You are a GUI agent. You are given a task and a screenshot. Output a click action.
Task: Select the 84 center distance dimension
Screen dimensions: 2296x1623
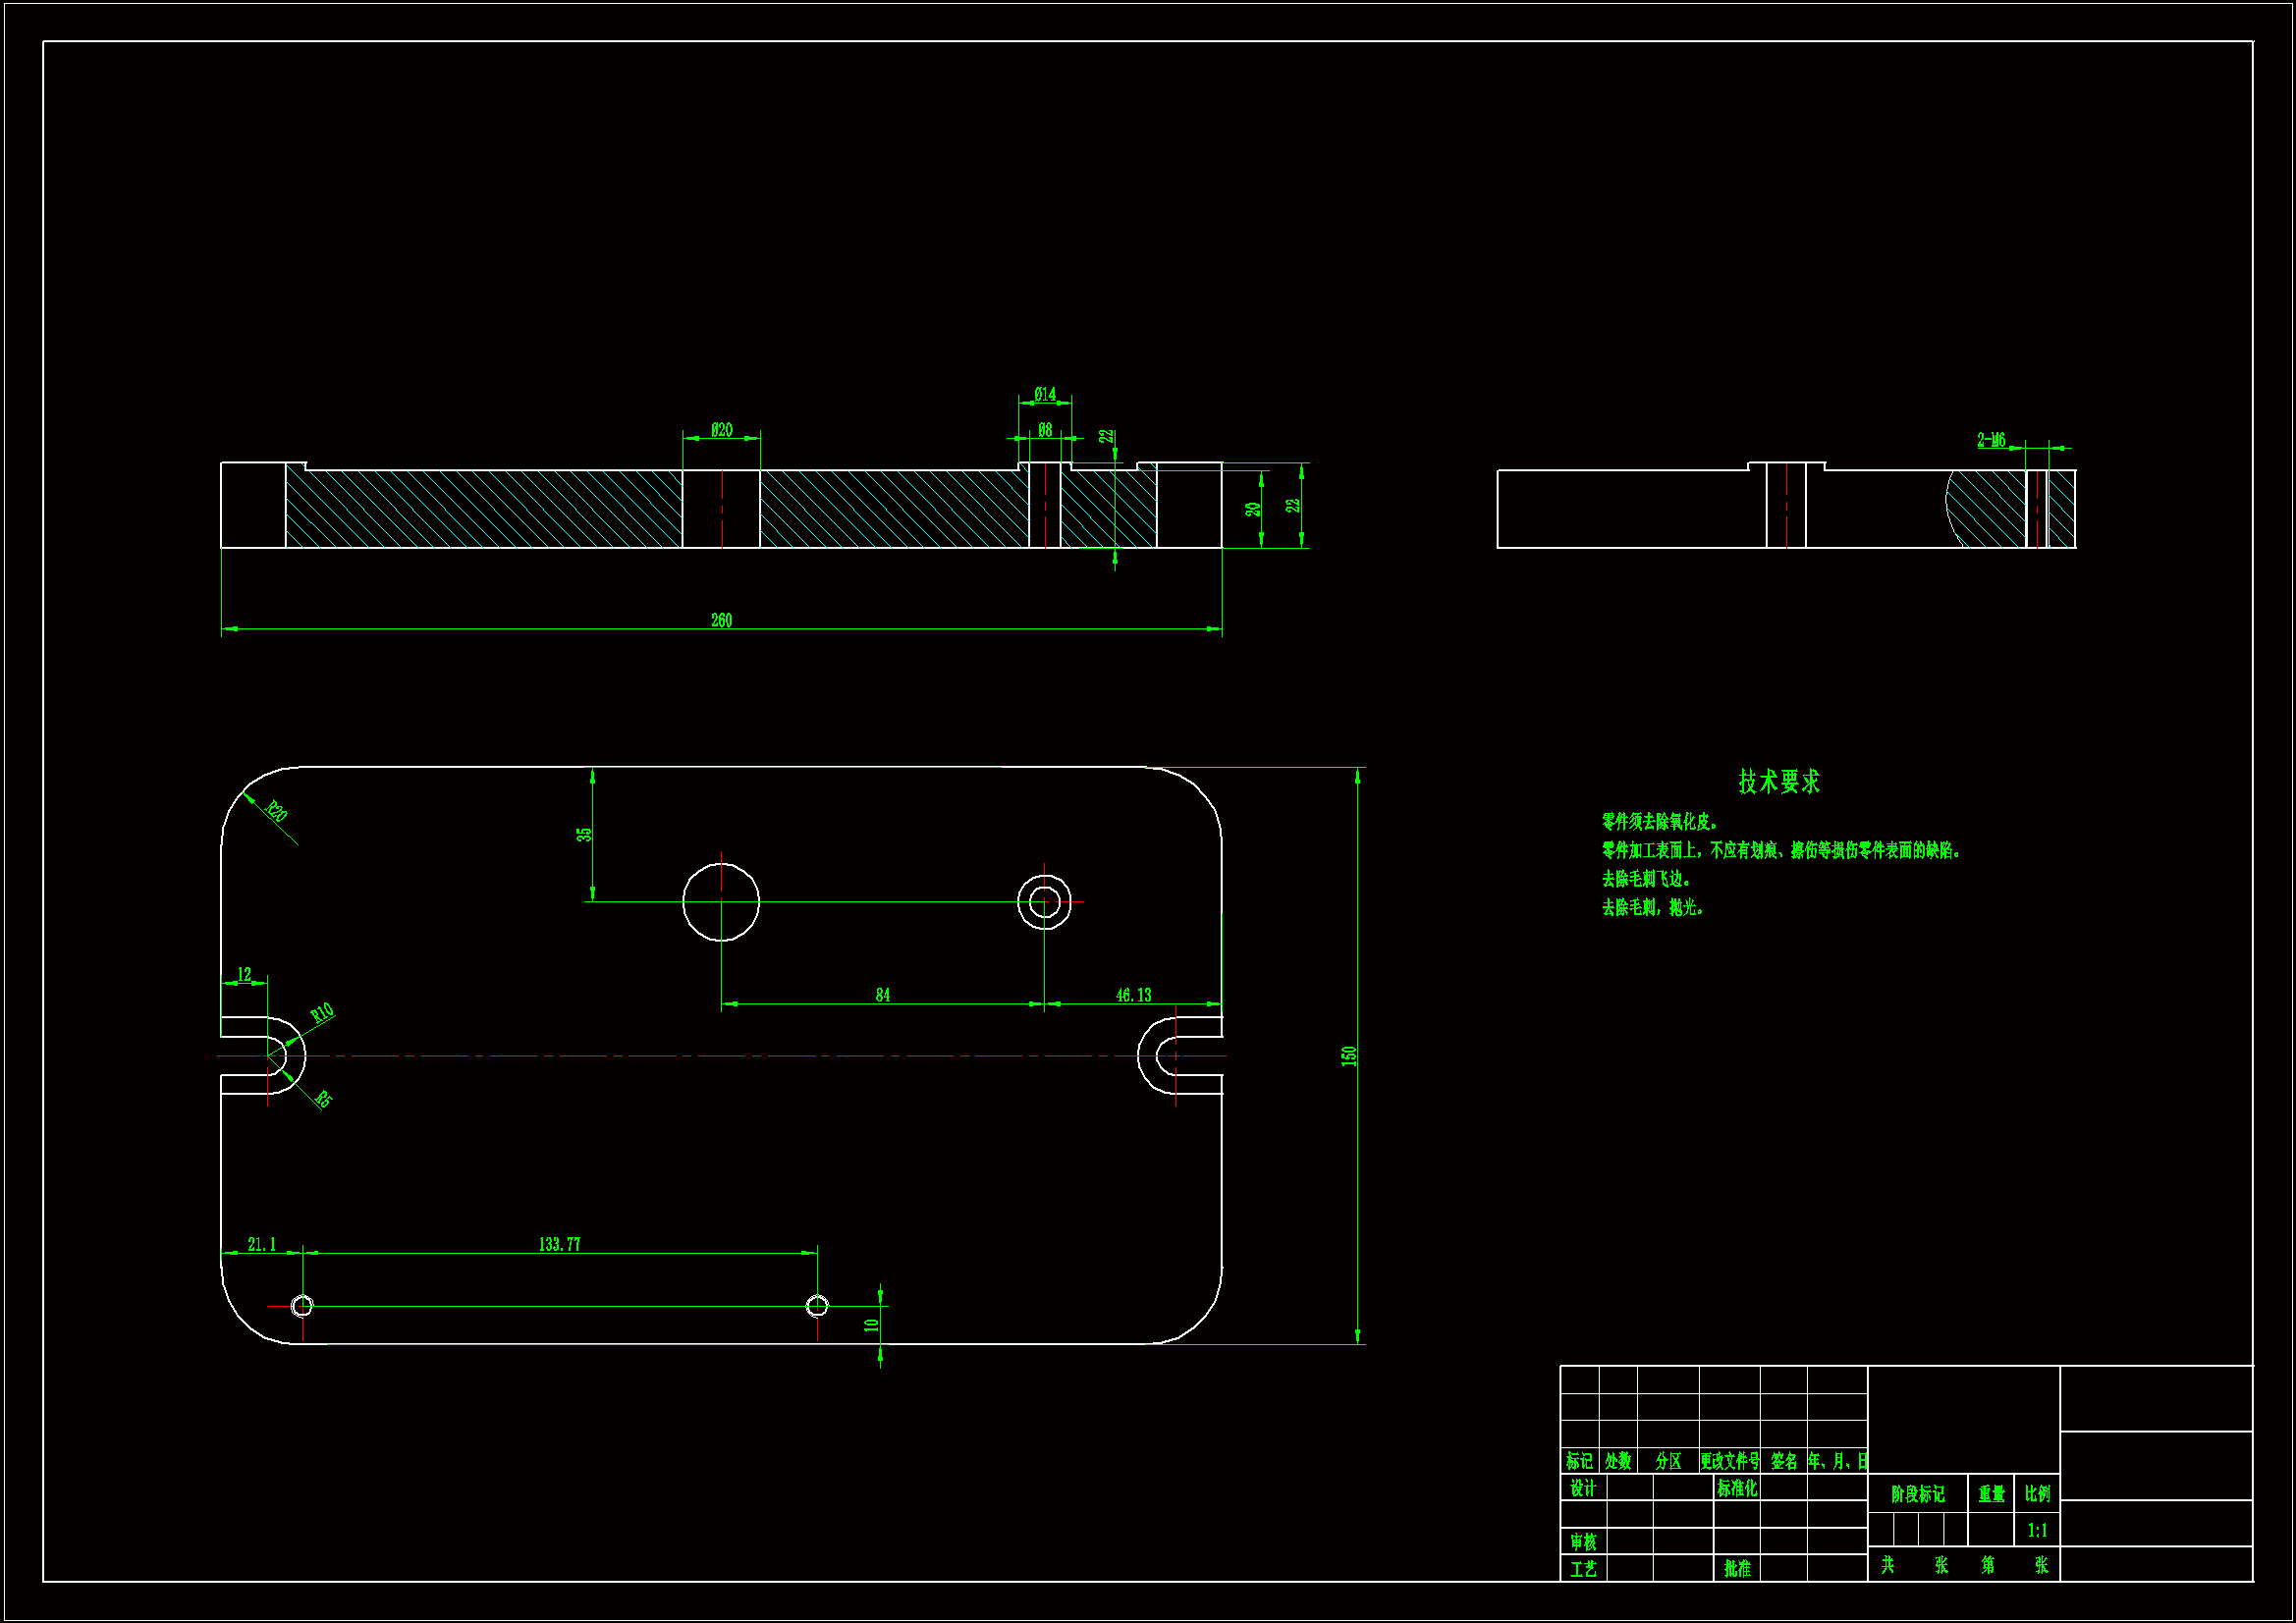coord(882,995)
